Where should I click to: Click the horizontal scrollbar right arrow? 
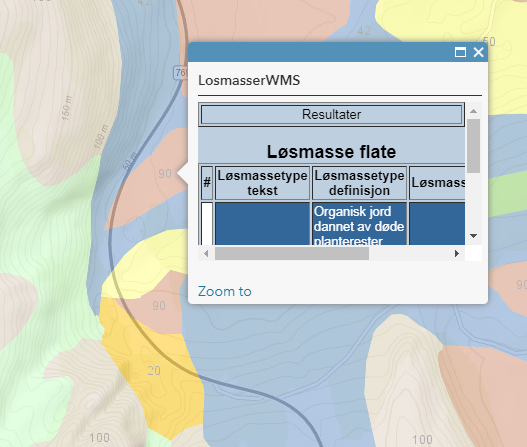(x=456, y=253)
